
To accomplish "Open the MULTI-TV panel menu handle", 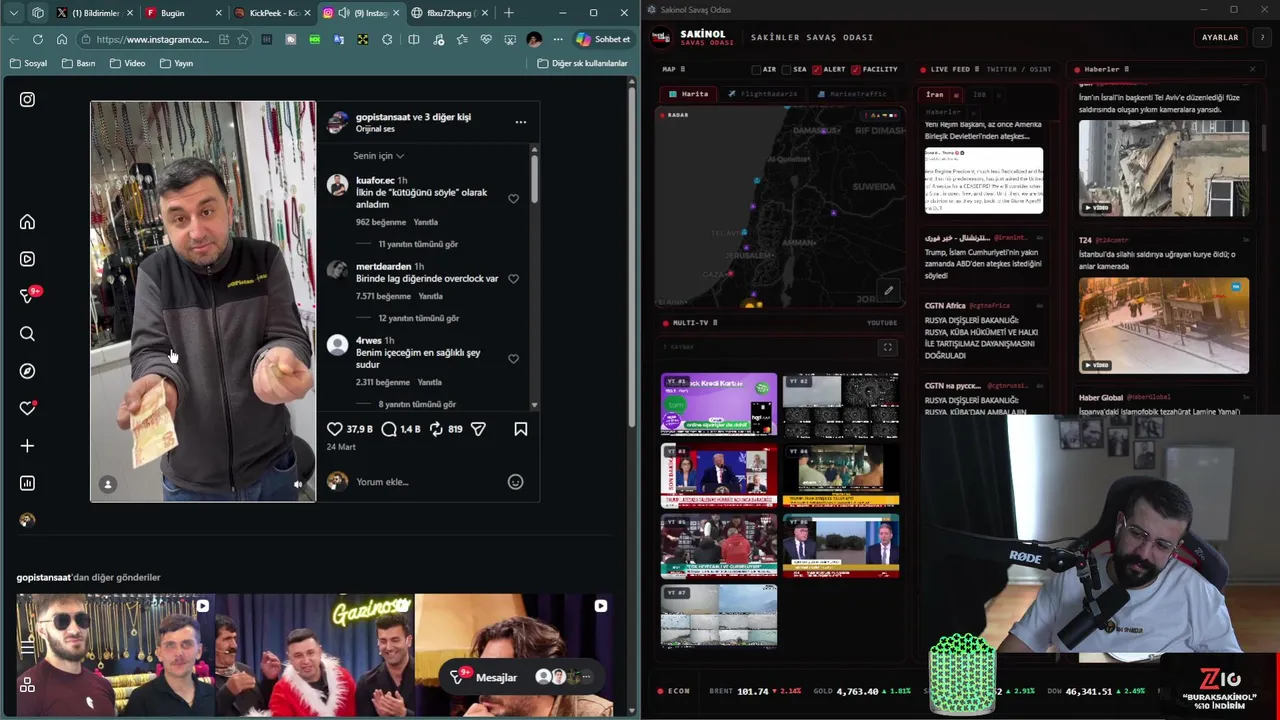I will point(714,323).
